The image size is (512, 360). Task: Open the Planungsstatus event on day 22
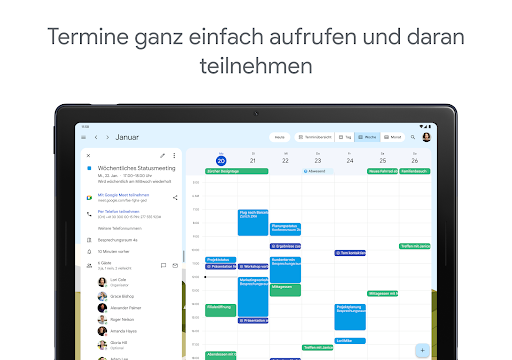point(285,229)
